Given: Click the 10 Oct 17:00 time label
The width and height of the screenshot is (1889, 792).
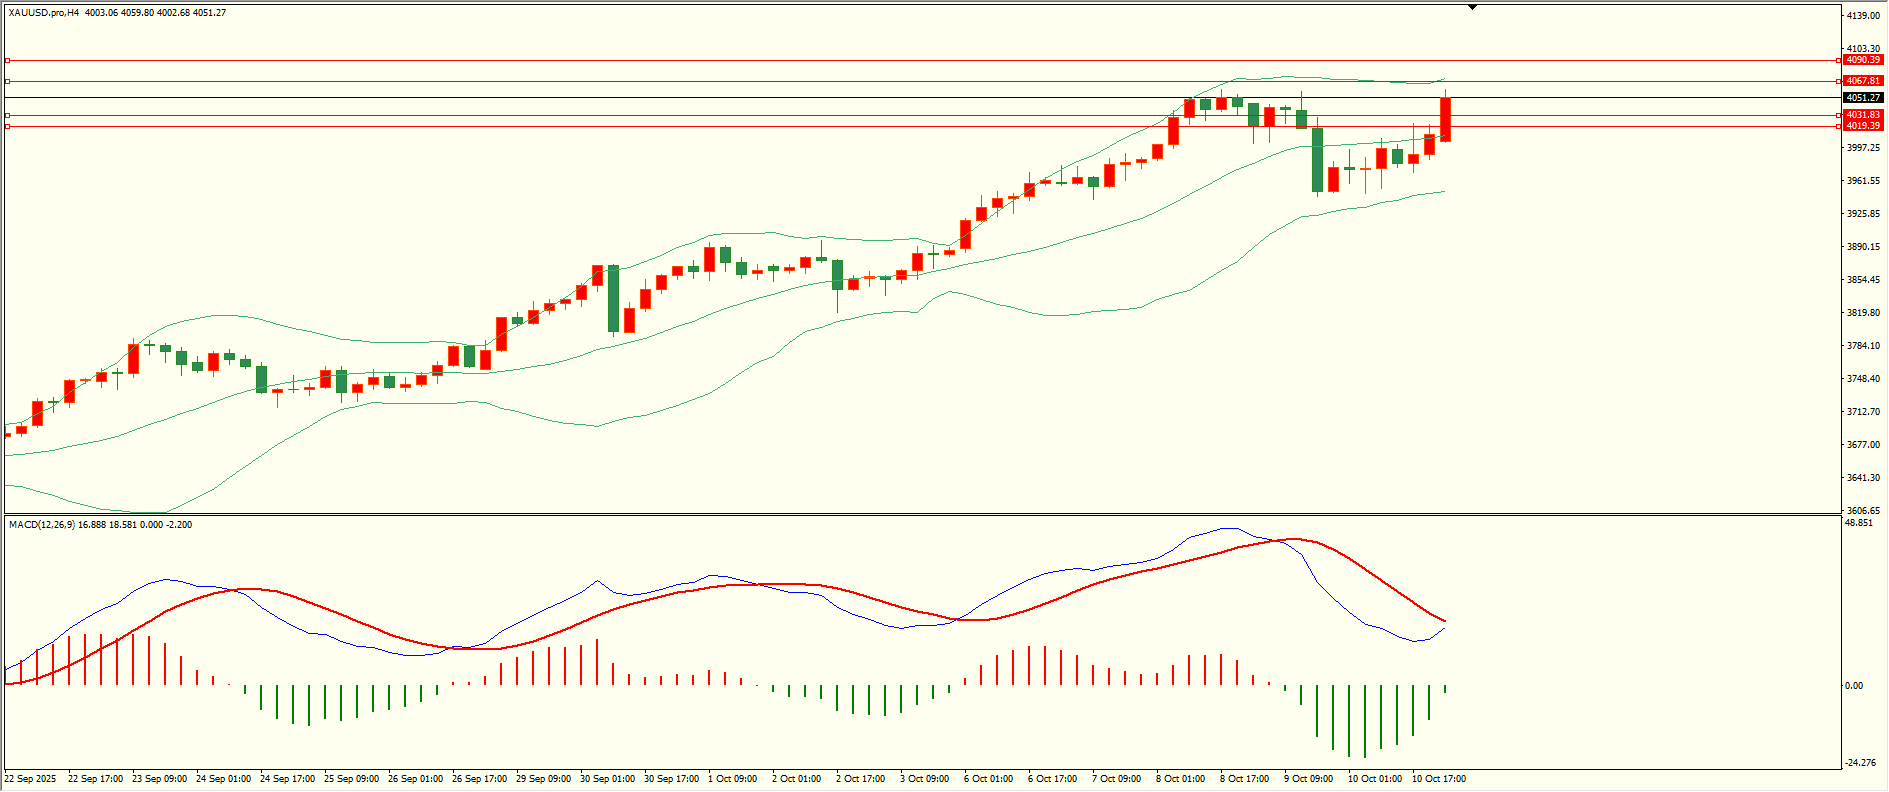Looking at the screenshot, I should coord(1438,778).
